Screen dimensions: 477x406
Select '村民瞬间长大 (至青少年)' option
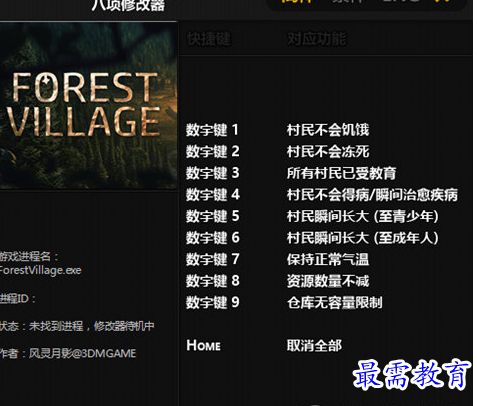click(x=363, y=216)
